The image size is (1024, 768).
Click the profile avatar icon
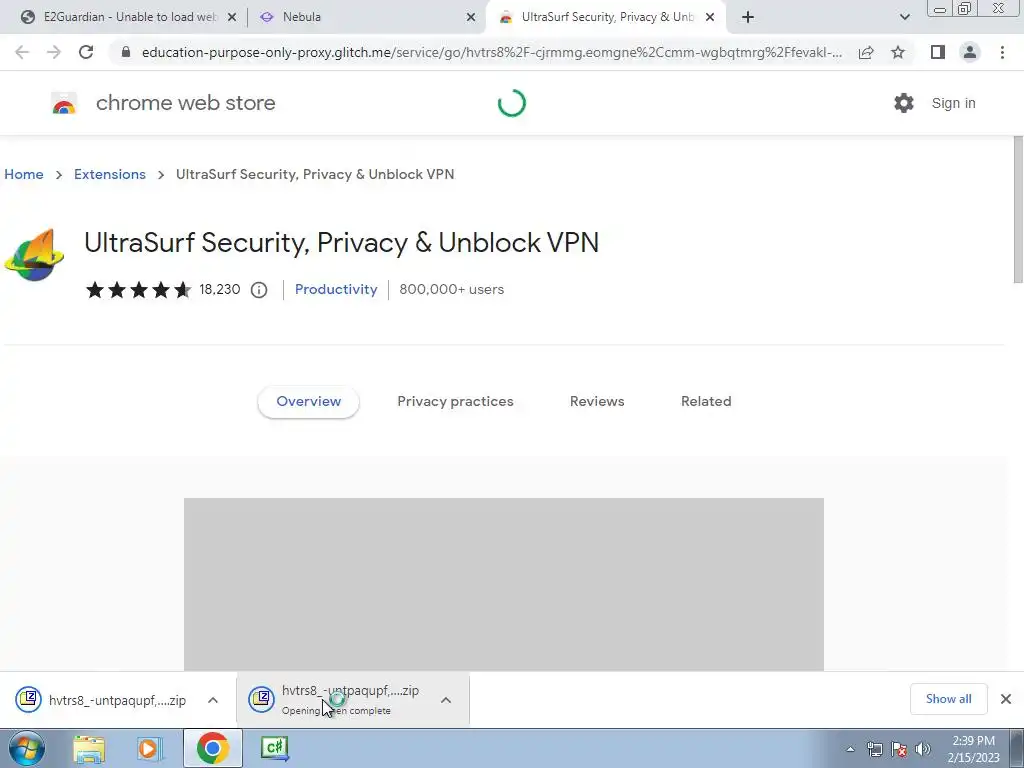click(969, 52)
